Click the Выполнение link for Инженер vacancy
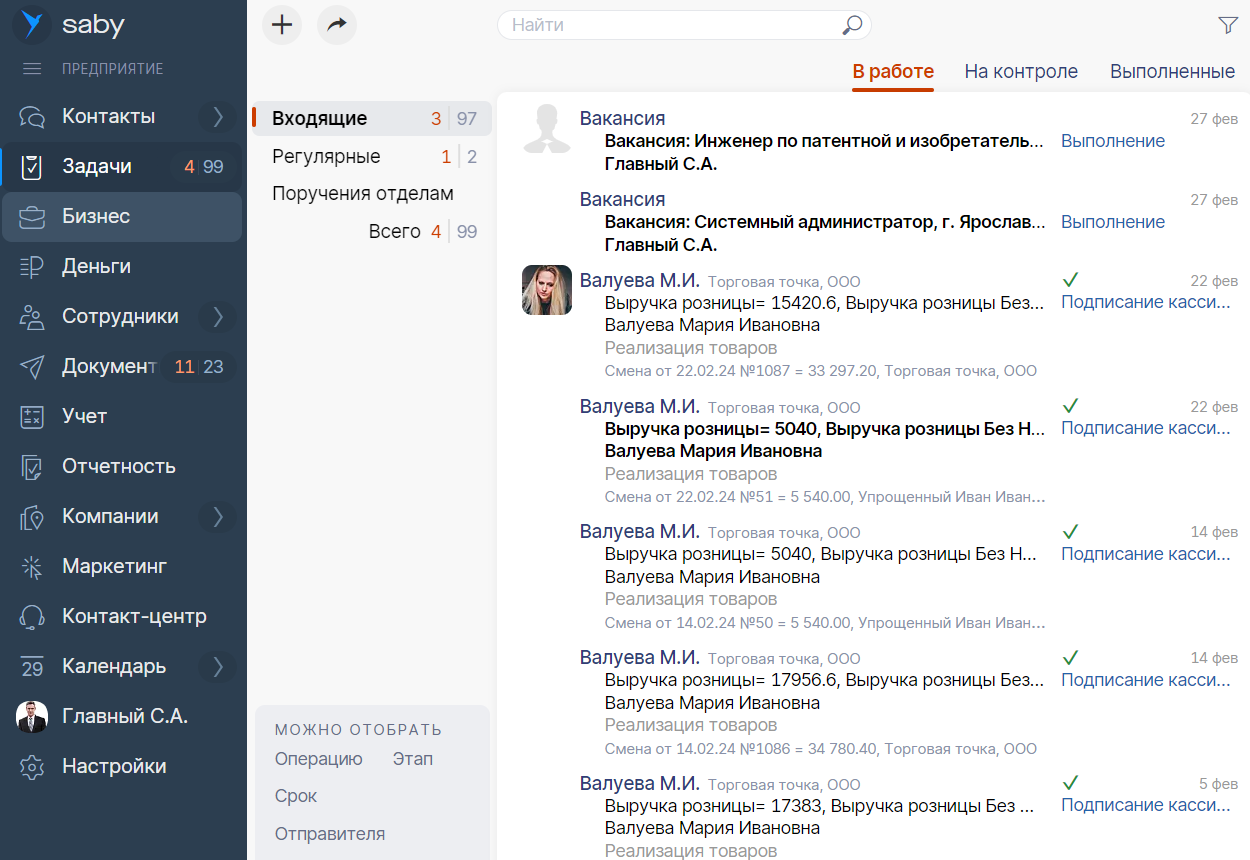The height and width of the screenshot is (860, 1250). pos(1112,141)
